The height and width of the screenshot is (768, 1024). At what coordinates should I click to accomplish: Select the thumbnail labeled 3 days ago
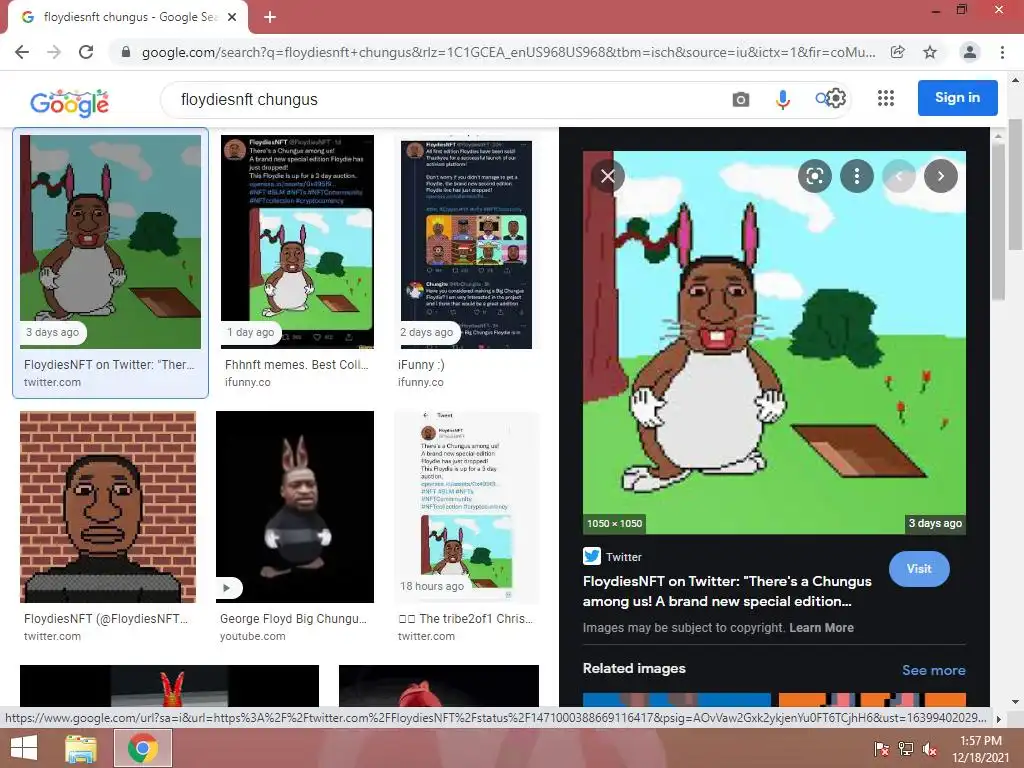[110, 241]
